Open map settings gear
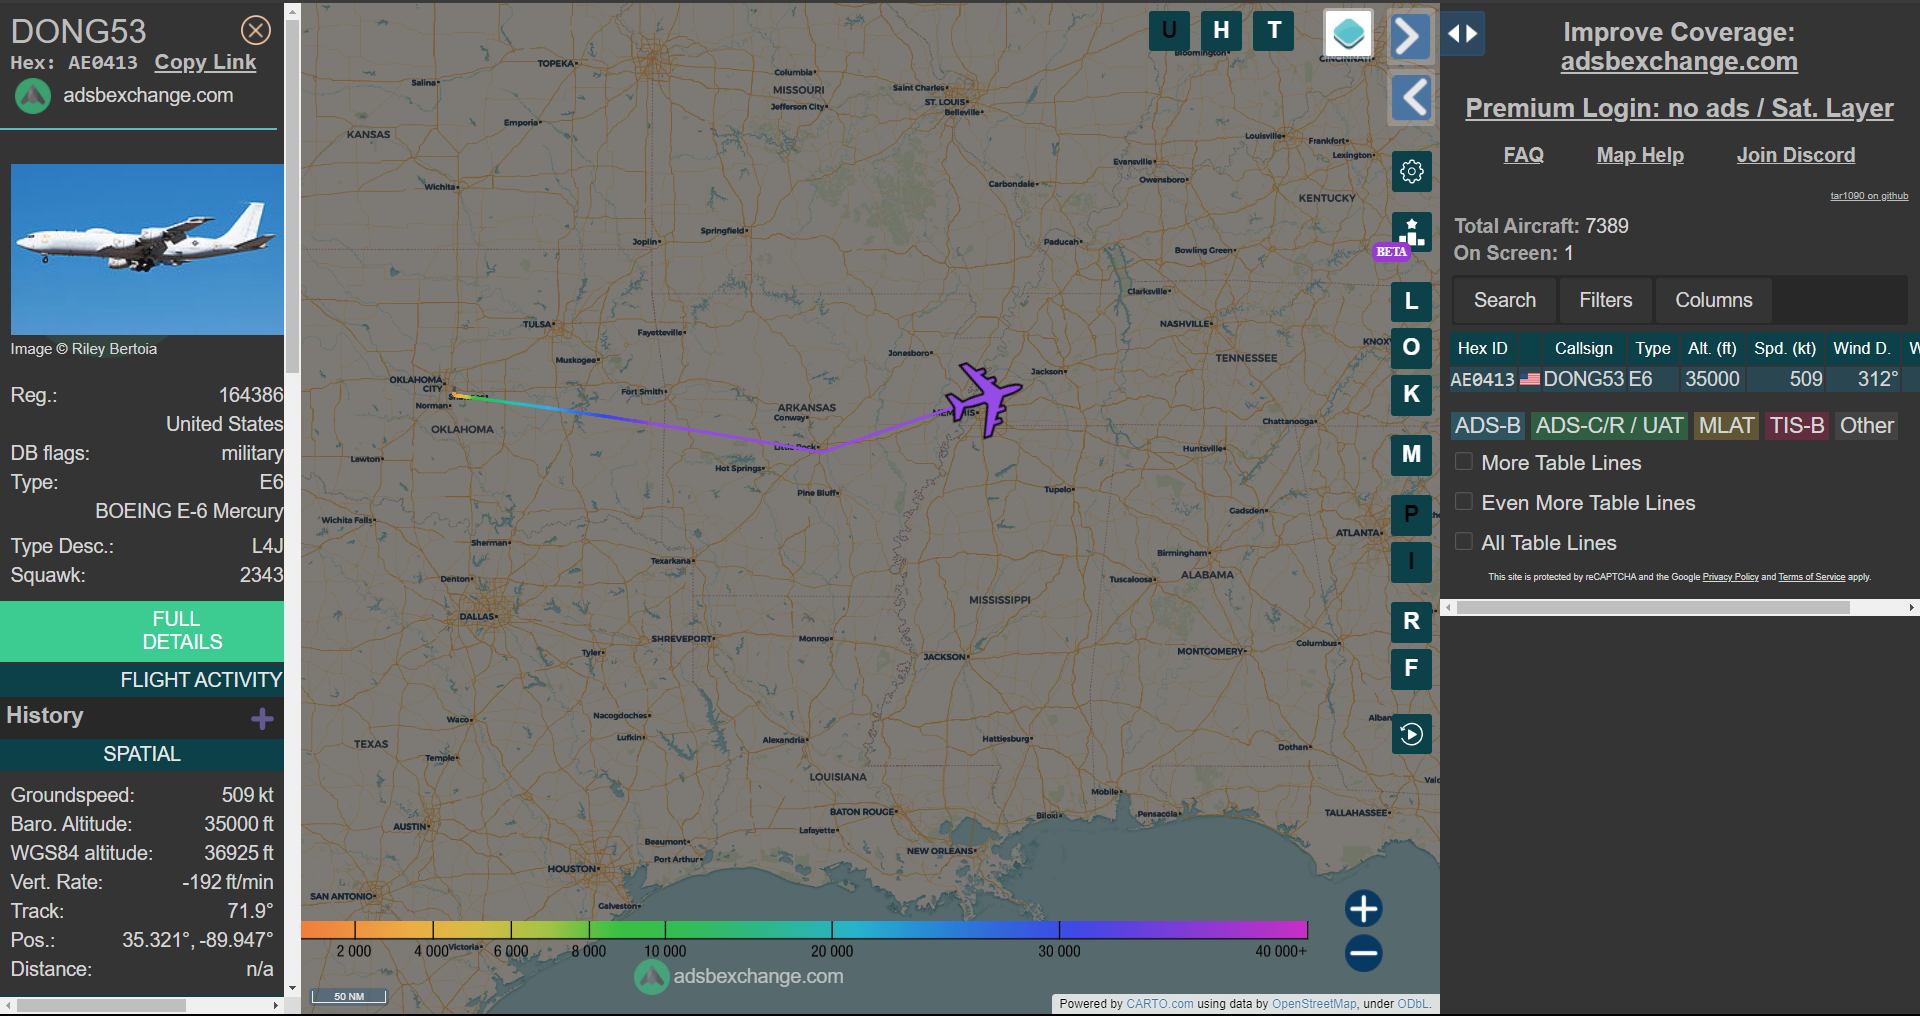1920x1016 pixels. [x=1411, y=171]
